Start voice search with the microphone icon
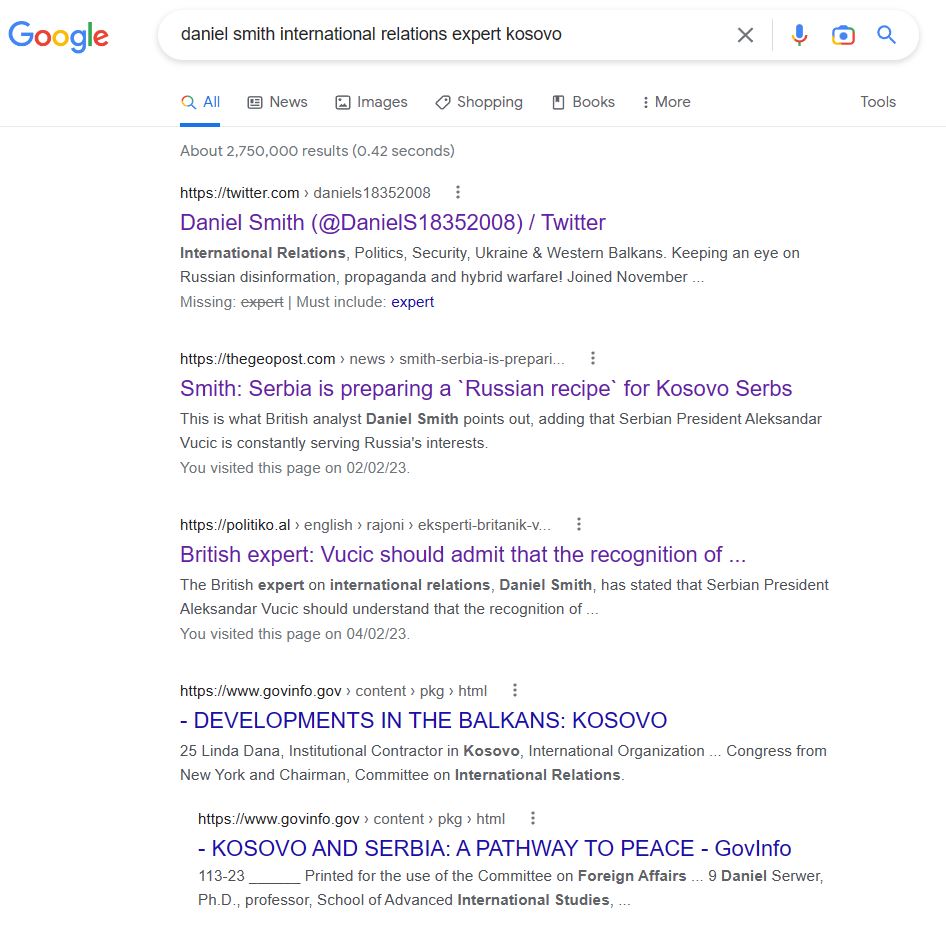946x925 pixels. pyautogui.click(x=799, y=35)
